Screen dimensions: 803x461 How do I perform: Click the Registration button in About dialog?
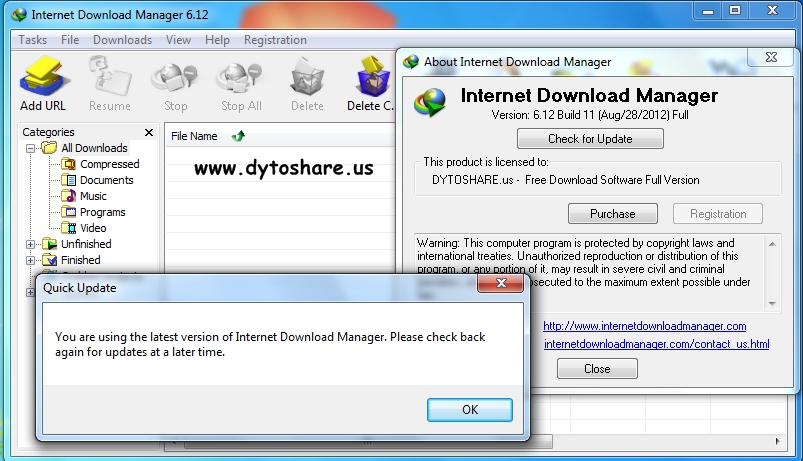(x=717, y=214)
